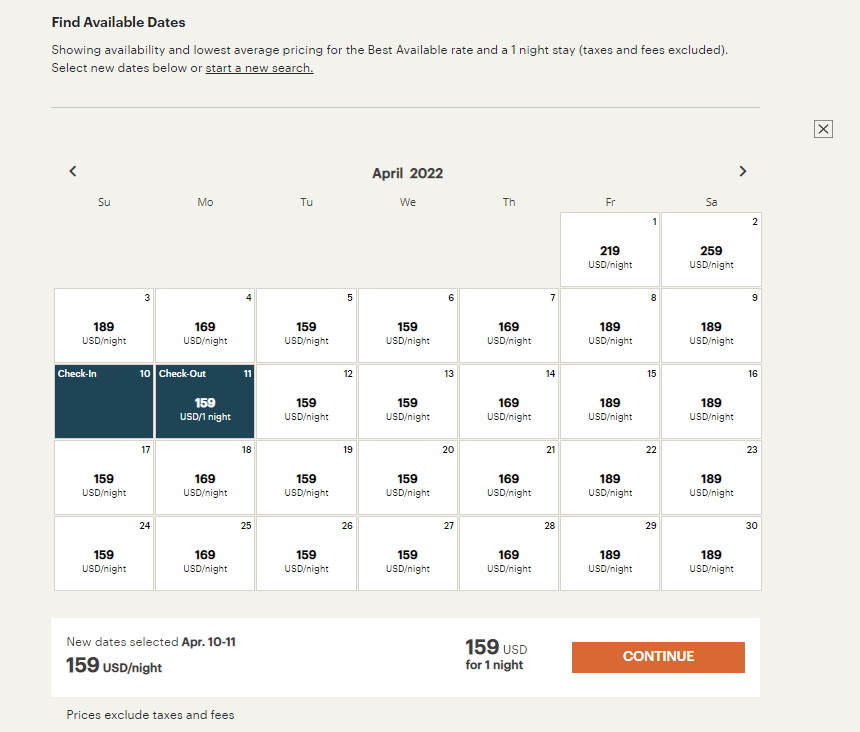Choose April 22 priced at 189 USD
This screenshot has width=860, height=732.
click(x=609, y=476)
